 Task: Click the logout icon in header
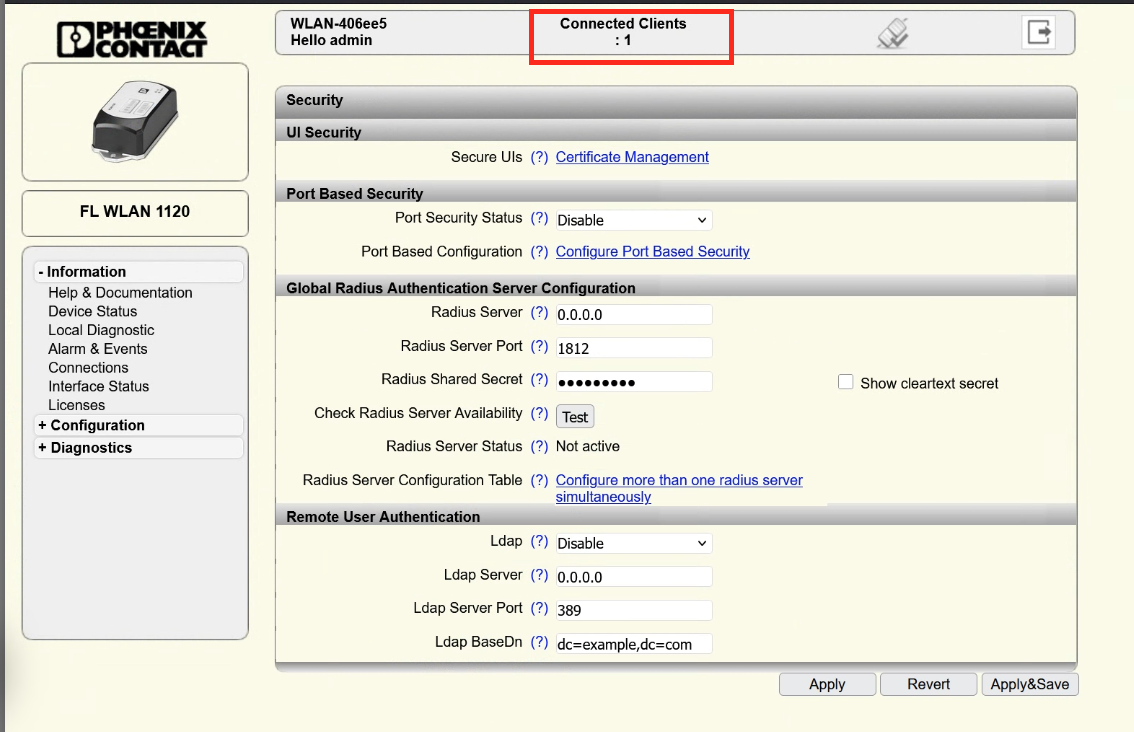[1039, 32]
